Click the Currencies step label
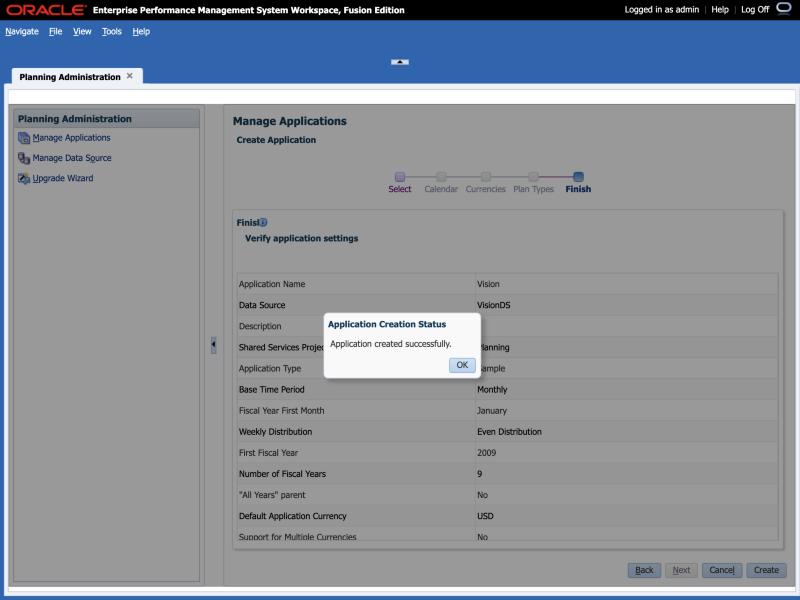Image resolution: width=800 pixels, height=600 pixels. pyautogui.click(x=485, y=189)
